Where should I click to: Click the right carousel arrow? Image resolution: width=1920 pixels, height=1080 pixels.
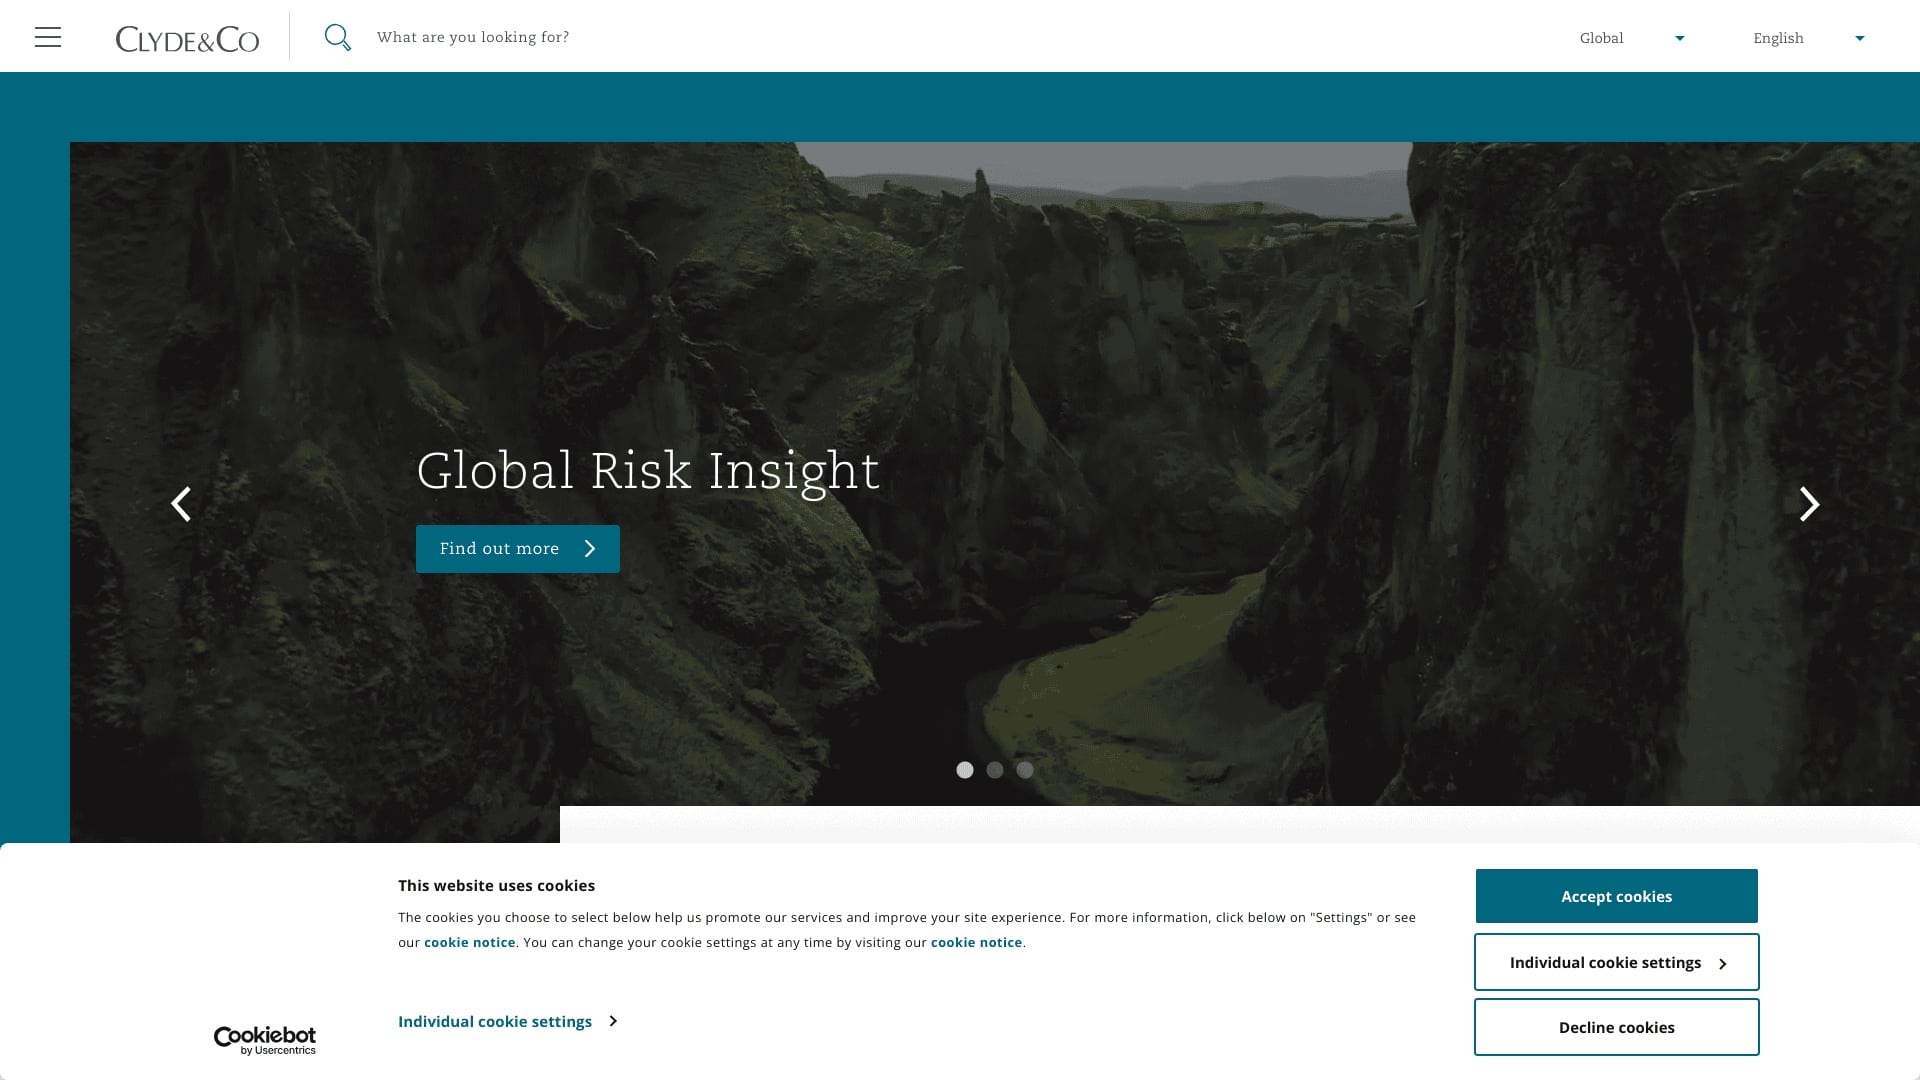click(x=1808, y=504)
